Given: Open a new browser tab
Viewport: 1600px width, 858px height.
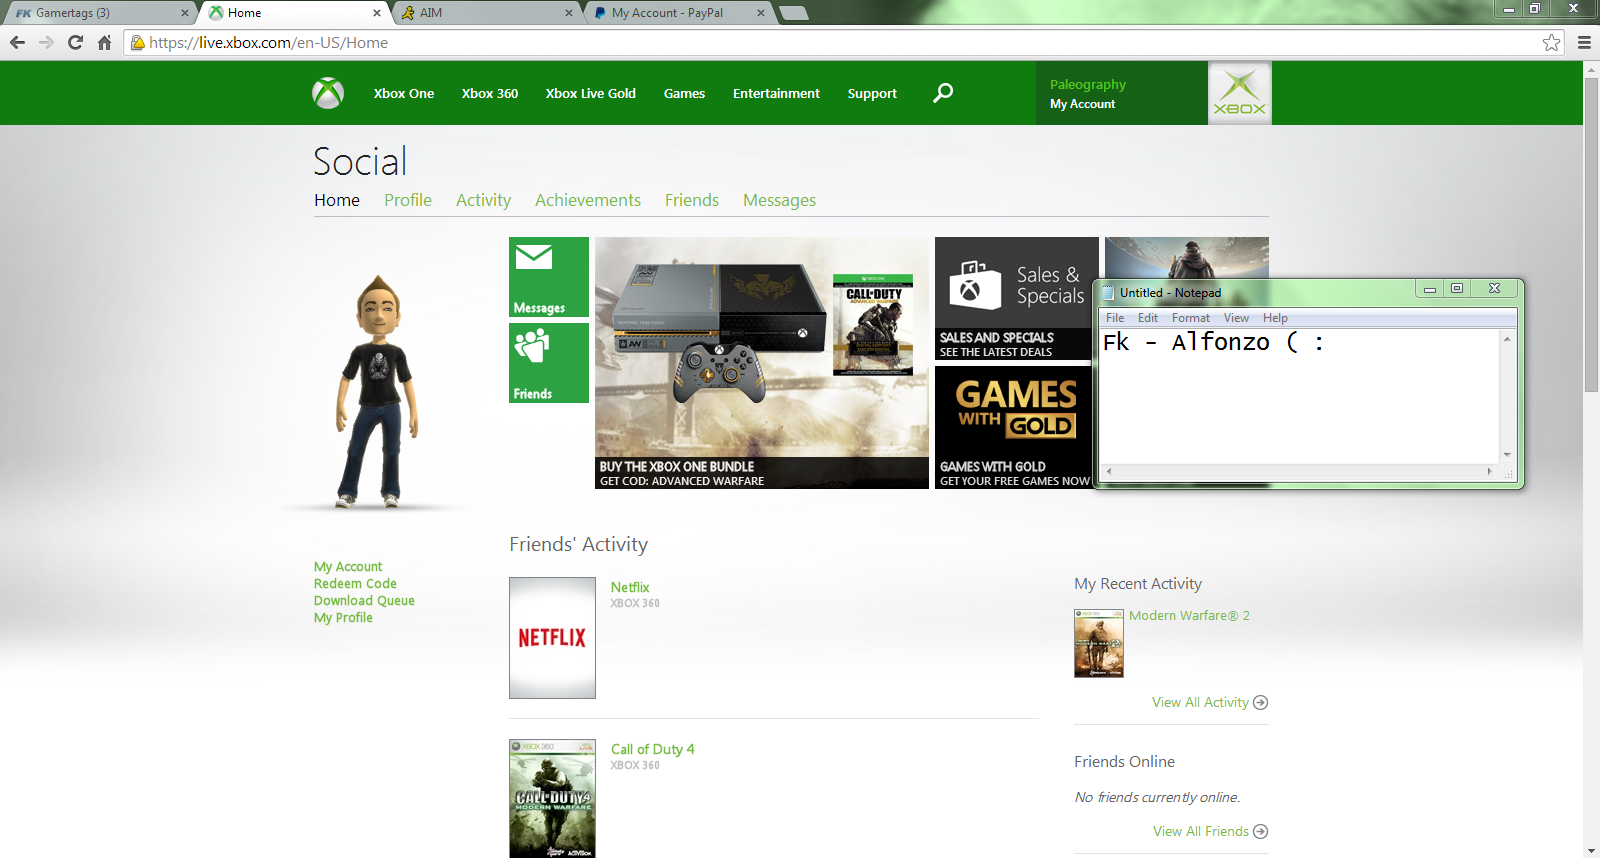Looking at the screenshot, I should pos(793,13).
